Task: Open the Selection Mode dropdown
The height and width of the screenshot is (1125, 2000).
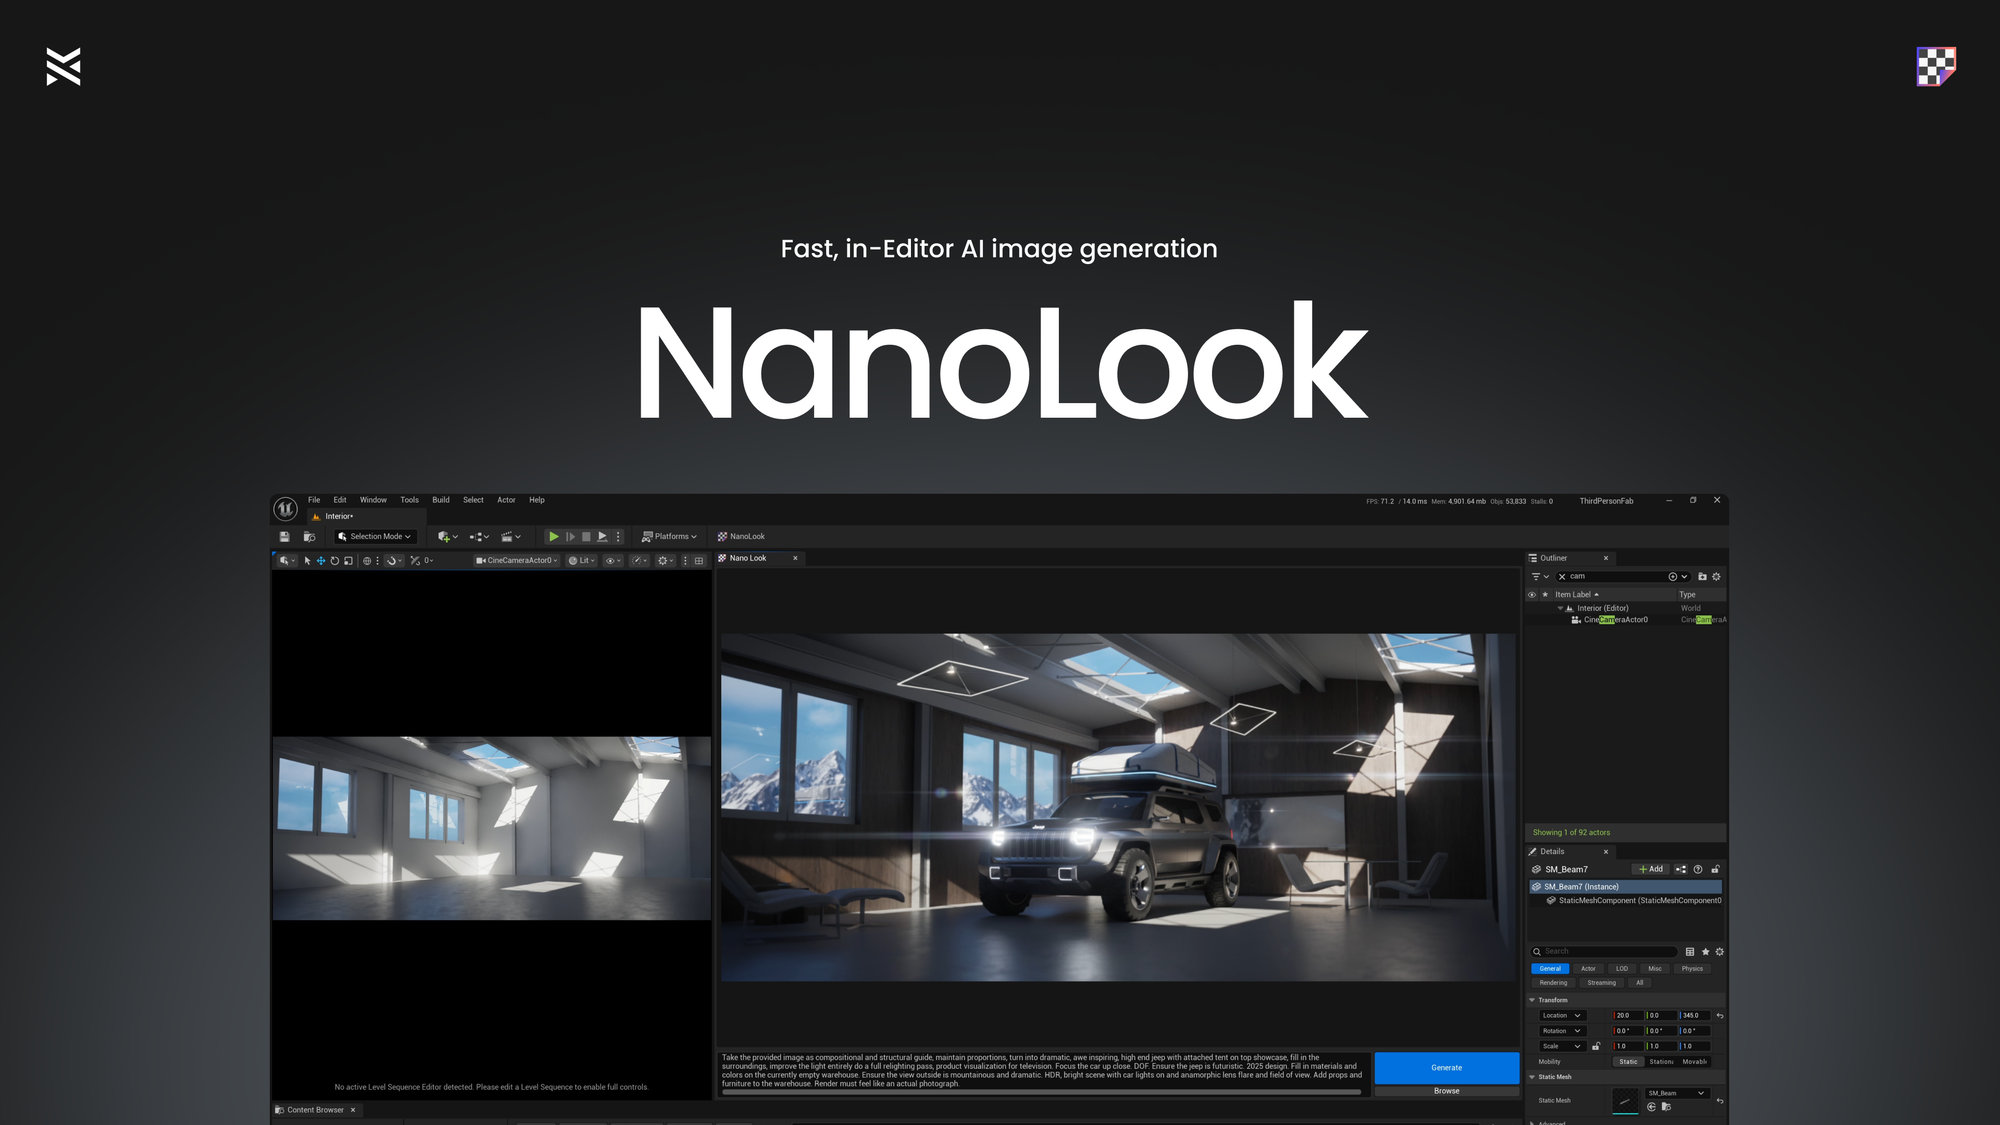Action: pyautogui.click(x=375, y=537)
